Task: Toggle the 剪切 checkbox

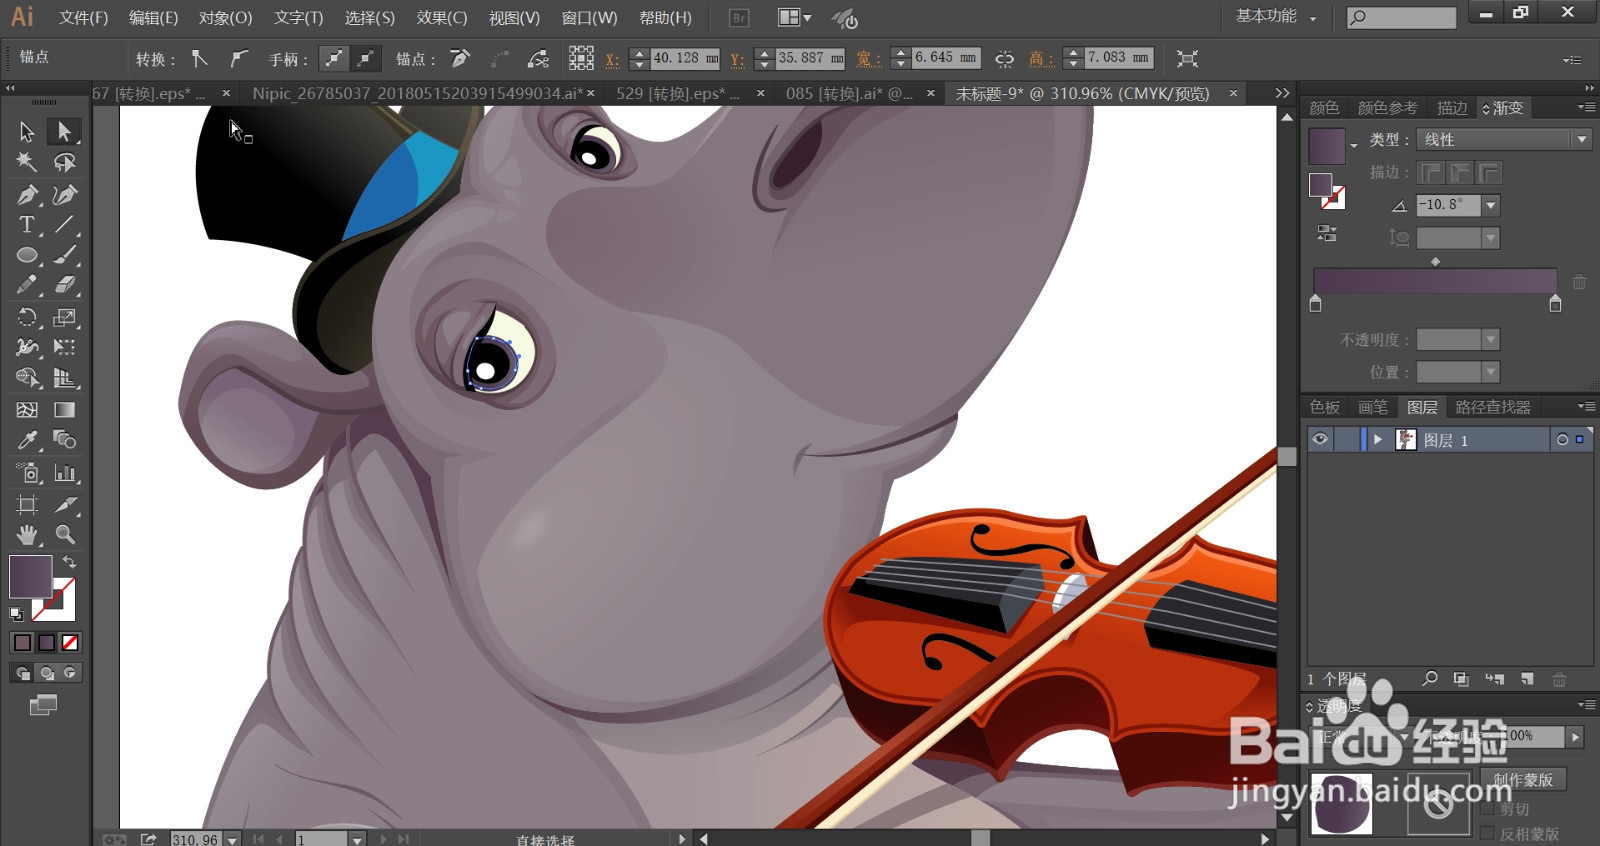Action: pyautogui.click(x=1487, y=809)
